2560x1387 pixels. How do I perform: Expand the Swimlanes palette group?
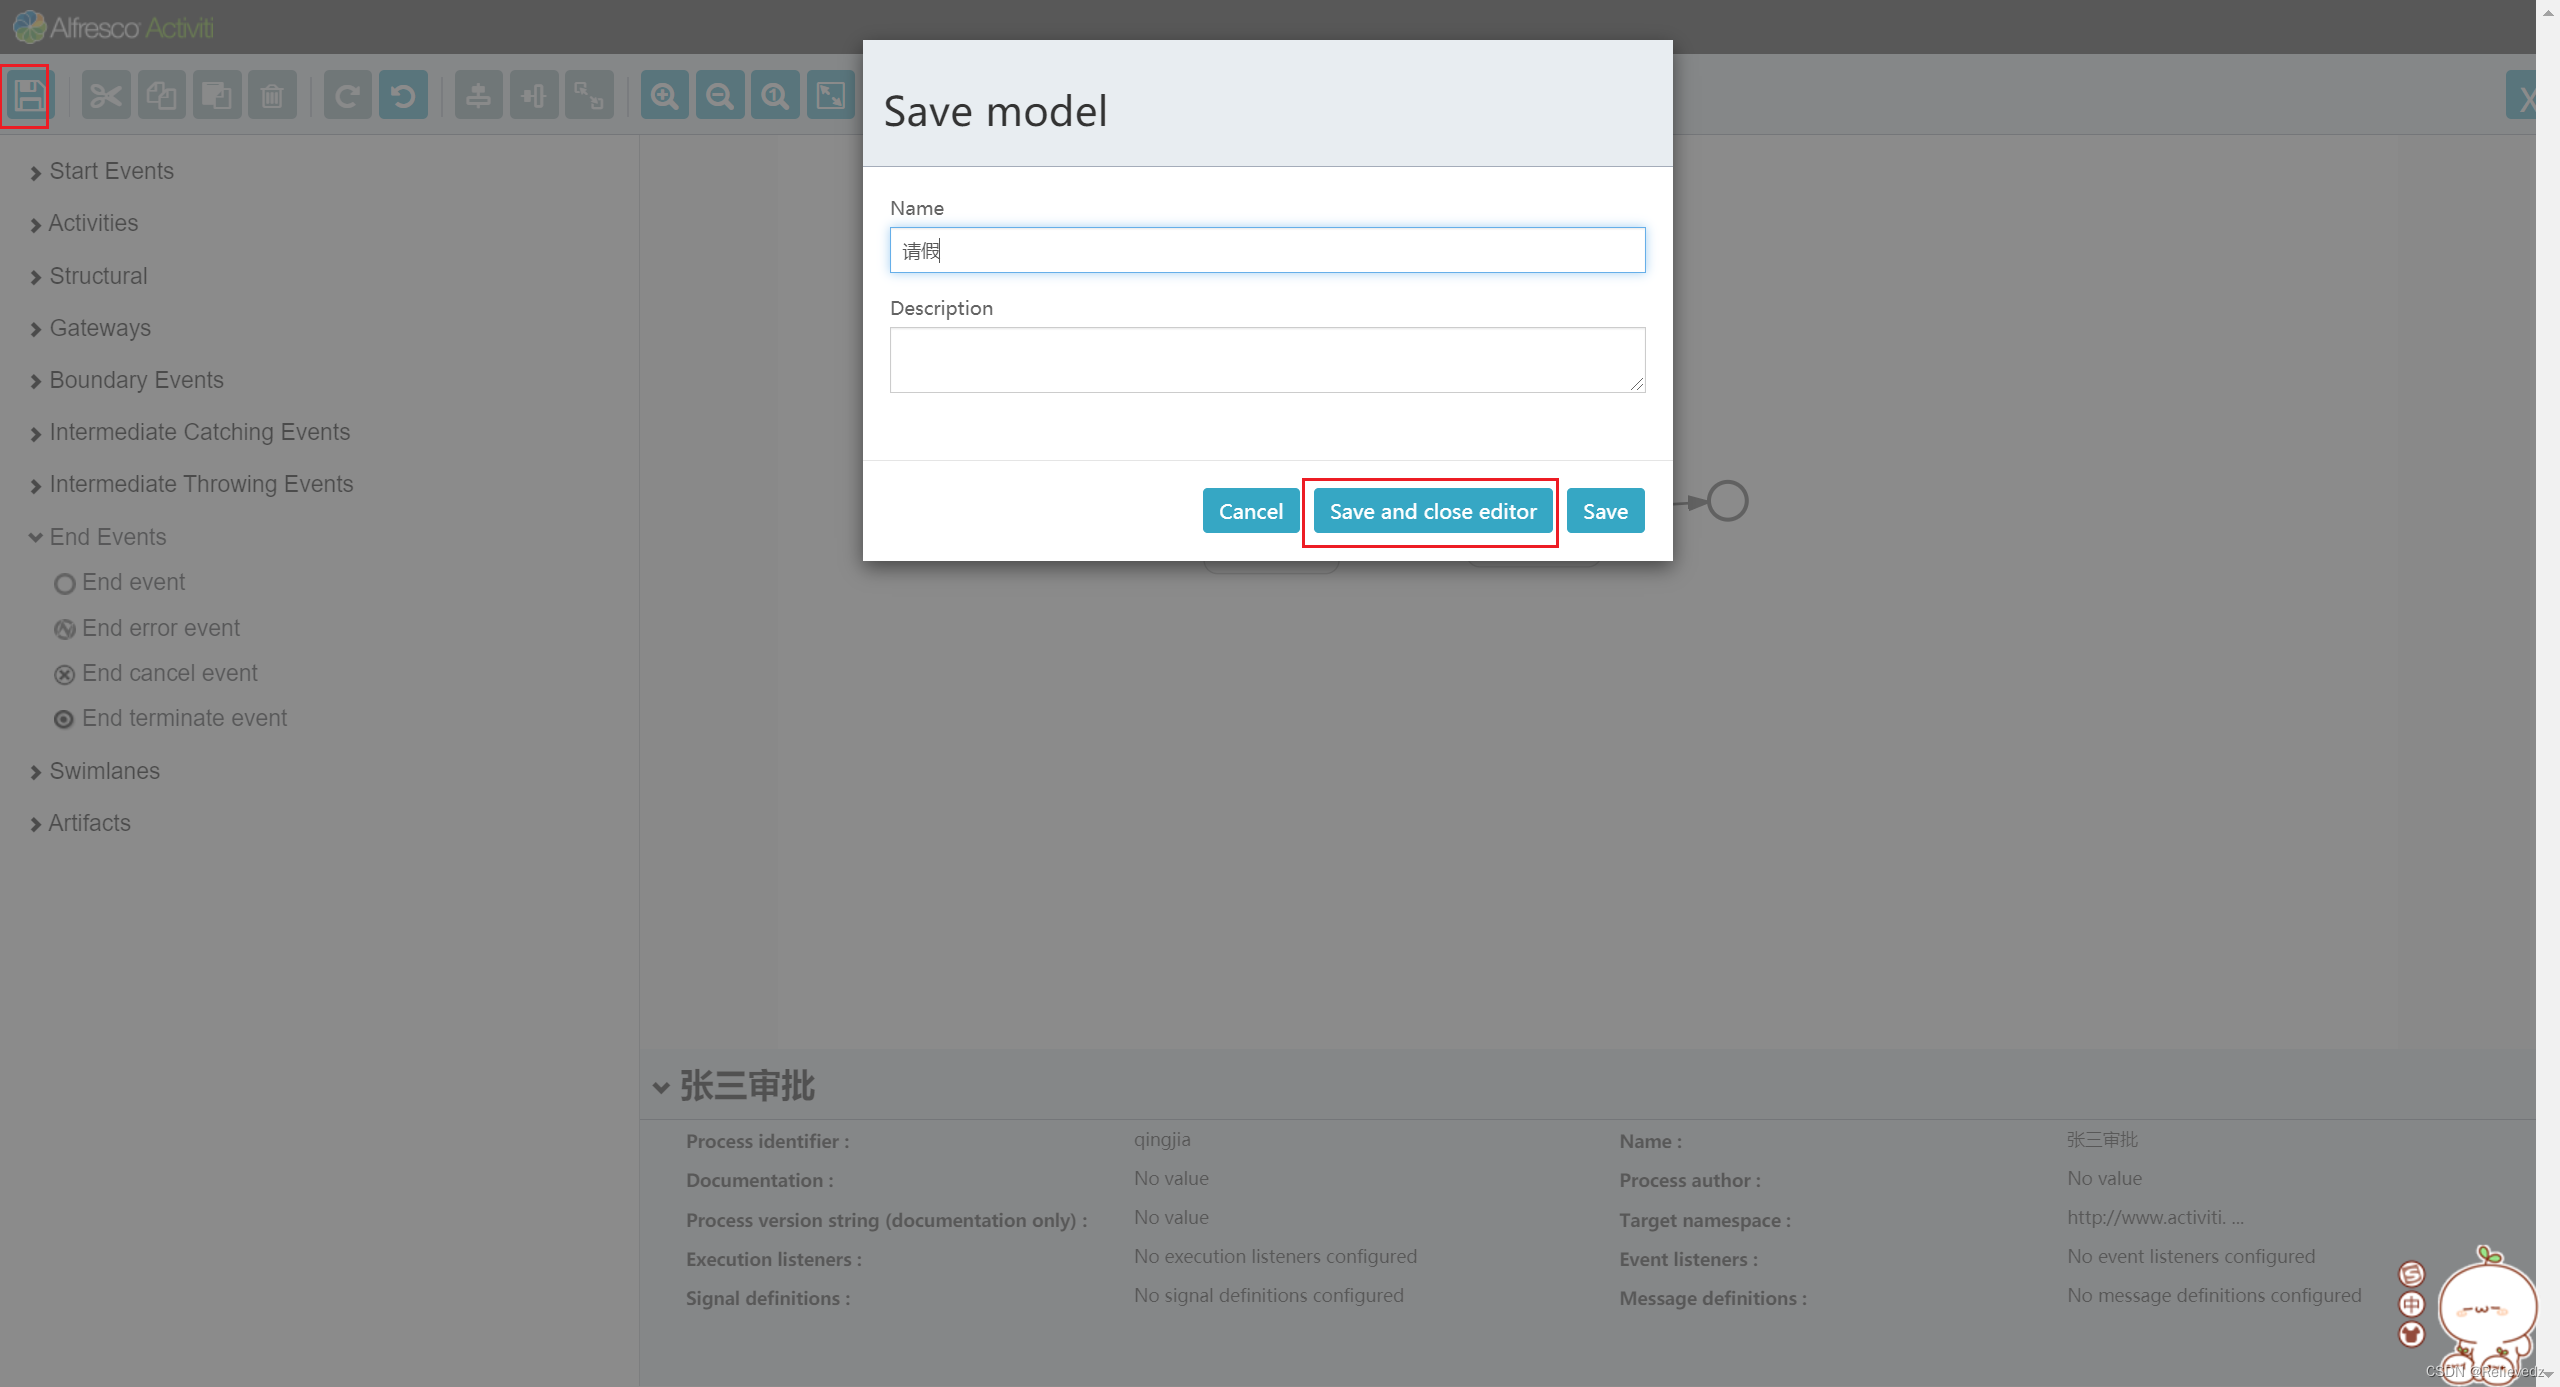pyautogui.click(x=104, y=771)
